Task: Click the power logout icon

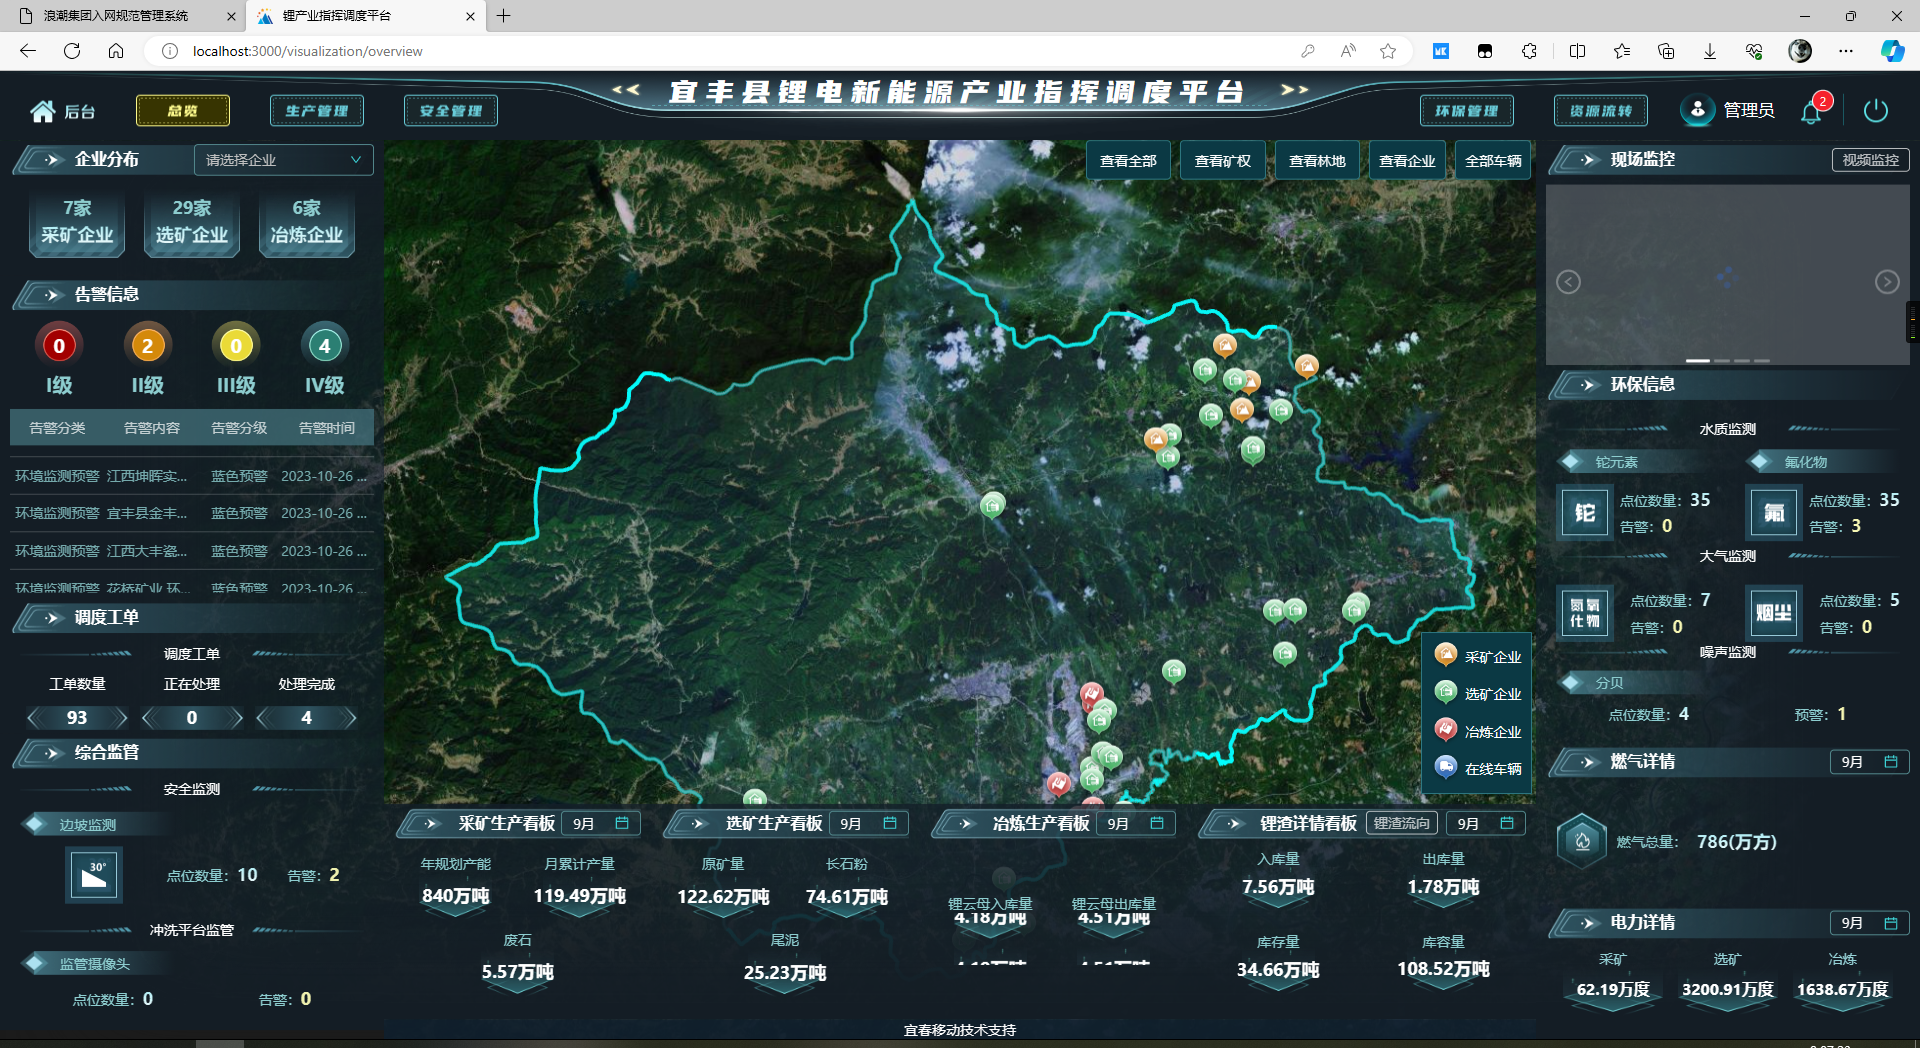Action: (x=1876, y=110)
